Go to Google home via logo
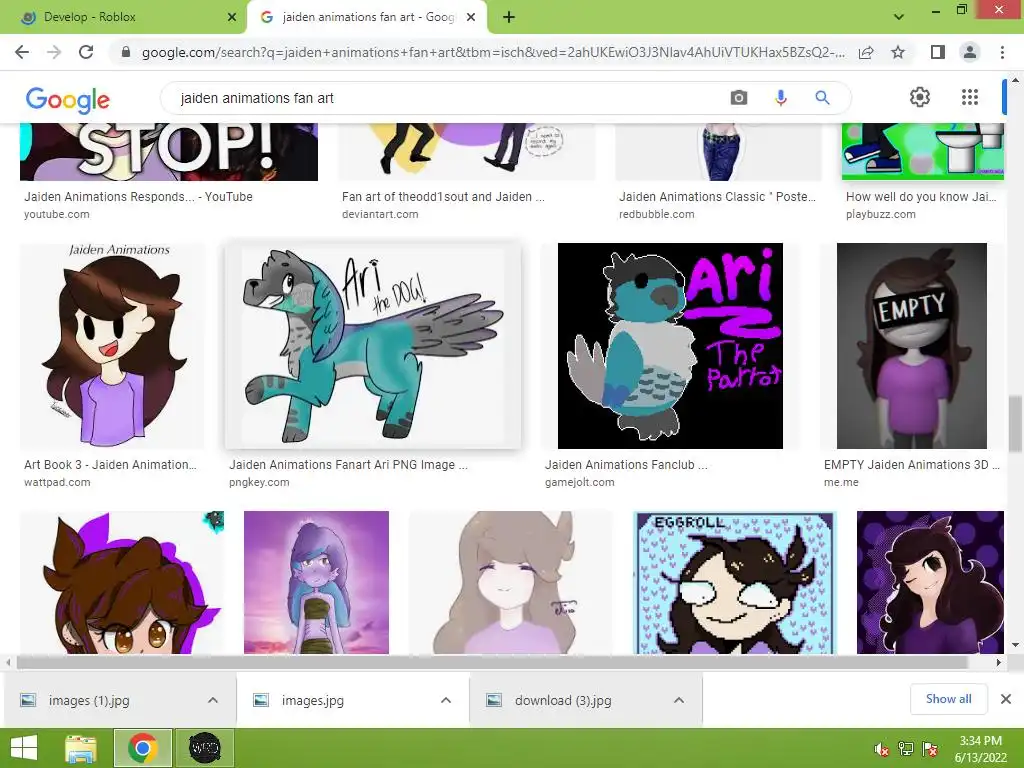1024x768 pixels. pyautogui.click(x=68, y=99)
